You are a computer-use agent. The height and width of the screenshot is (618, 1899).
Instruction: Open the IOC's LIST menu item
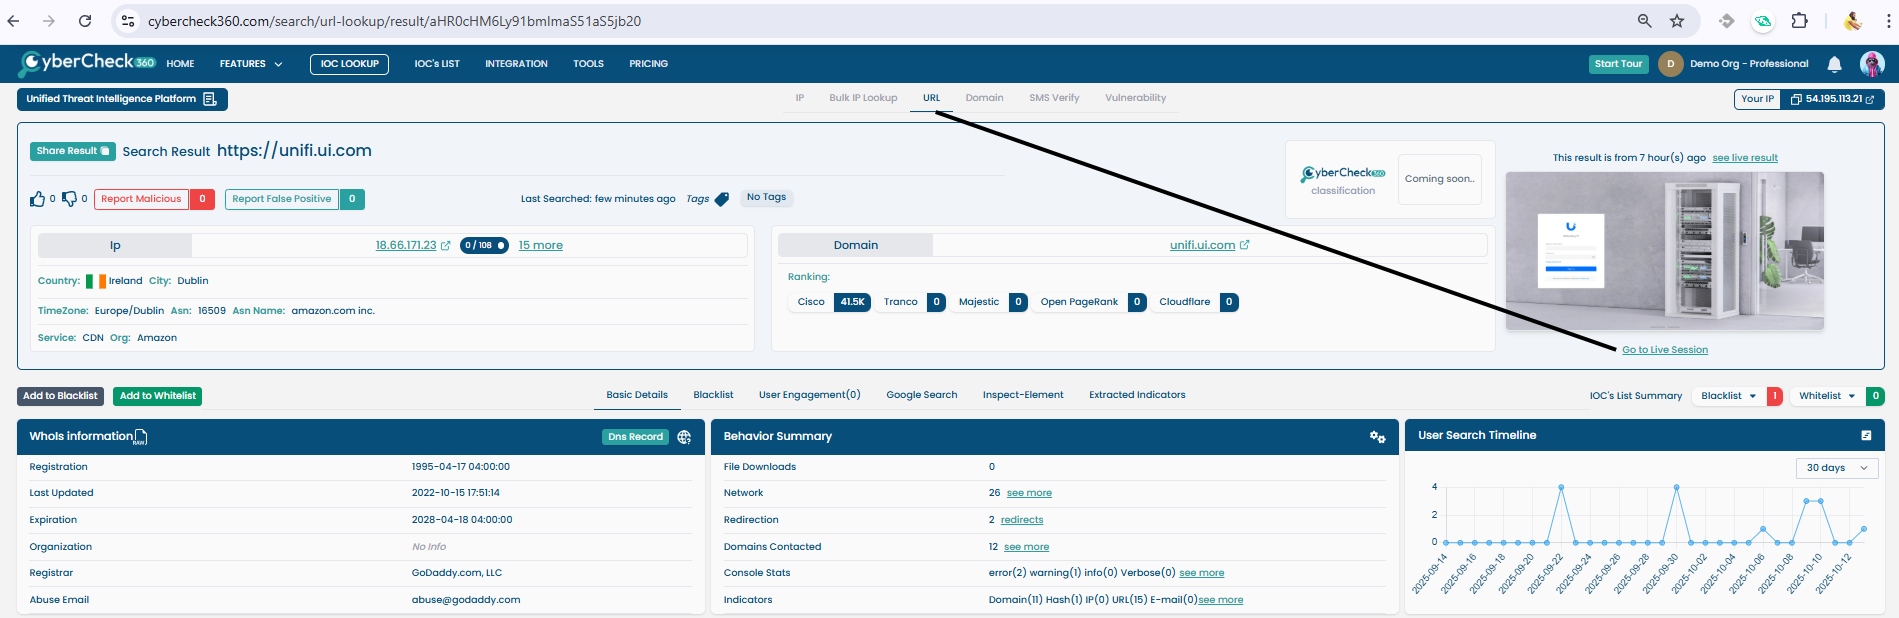click(x=437, y=64)
